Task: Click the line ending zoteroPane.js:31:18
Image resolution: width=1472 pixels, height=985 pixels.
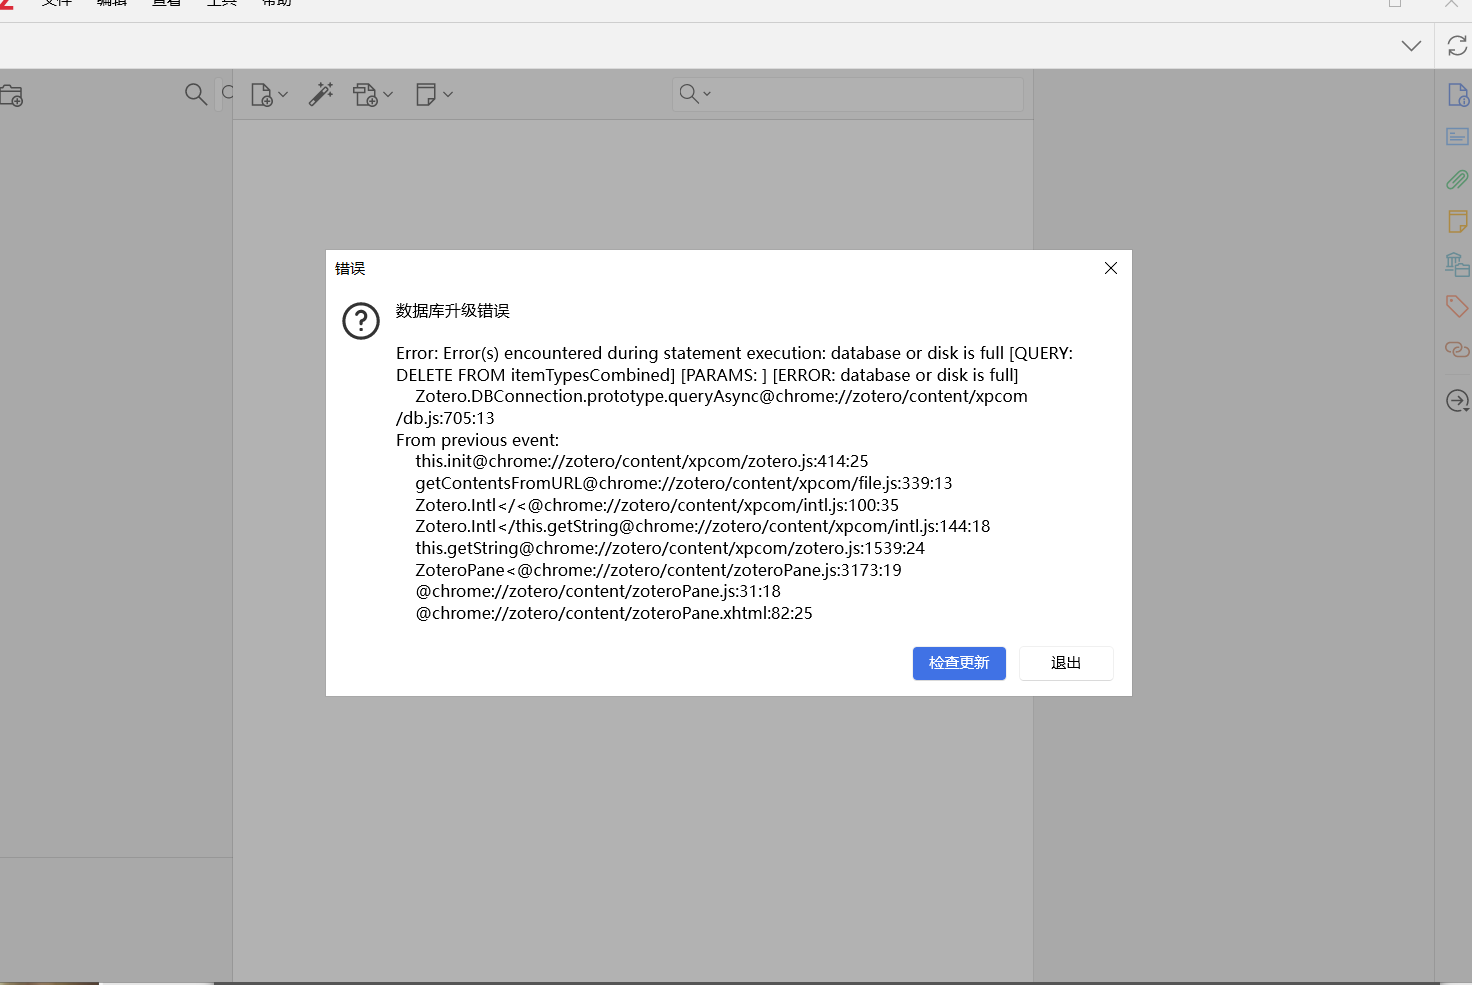Action: 598,591
